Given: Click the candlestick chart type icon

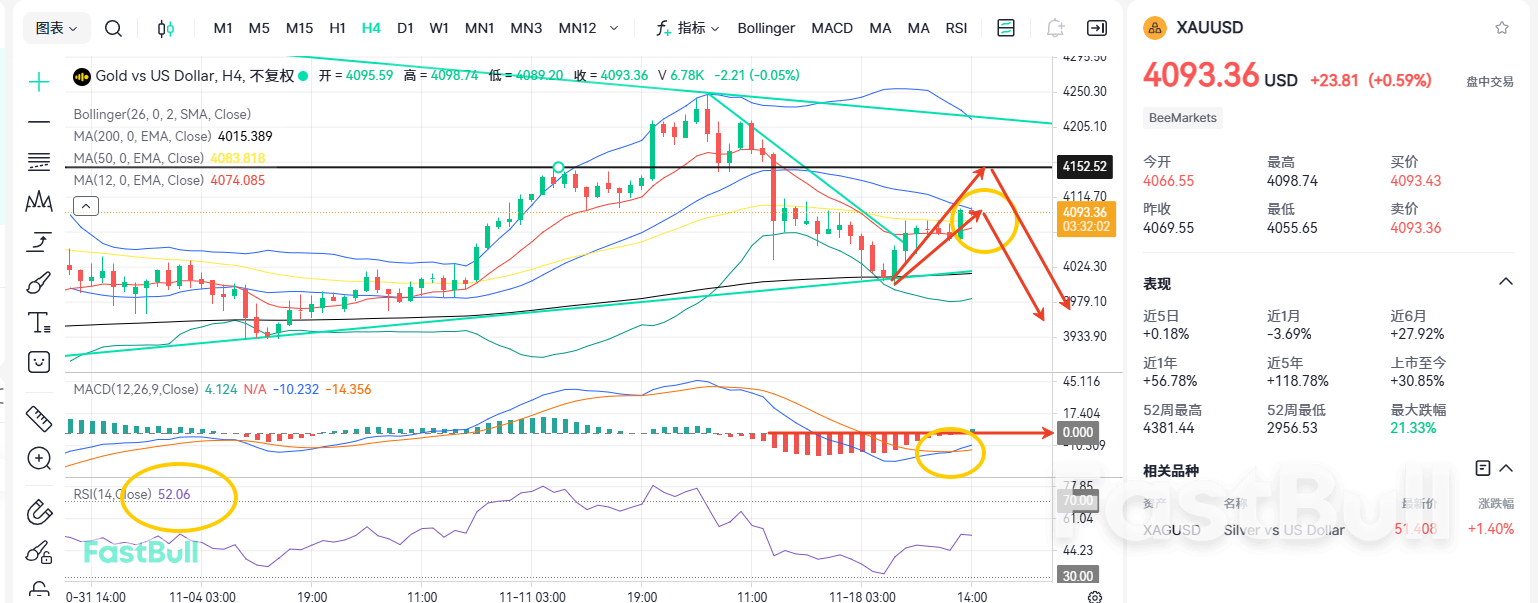Looking at the screenshot, I should pos(166,28).
